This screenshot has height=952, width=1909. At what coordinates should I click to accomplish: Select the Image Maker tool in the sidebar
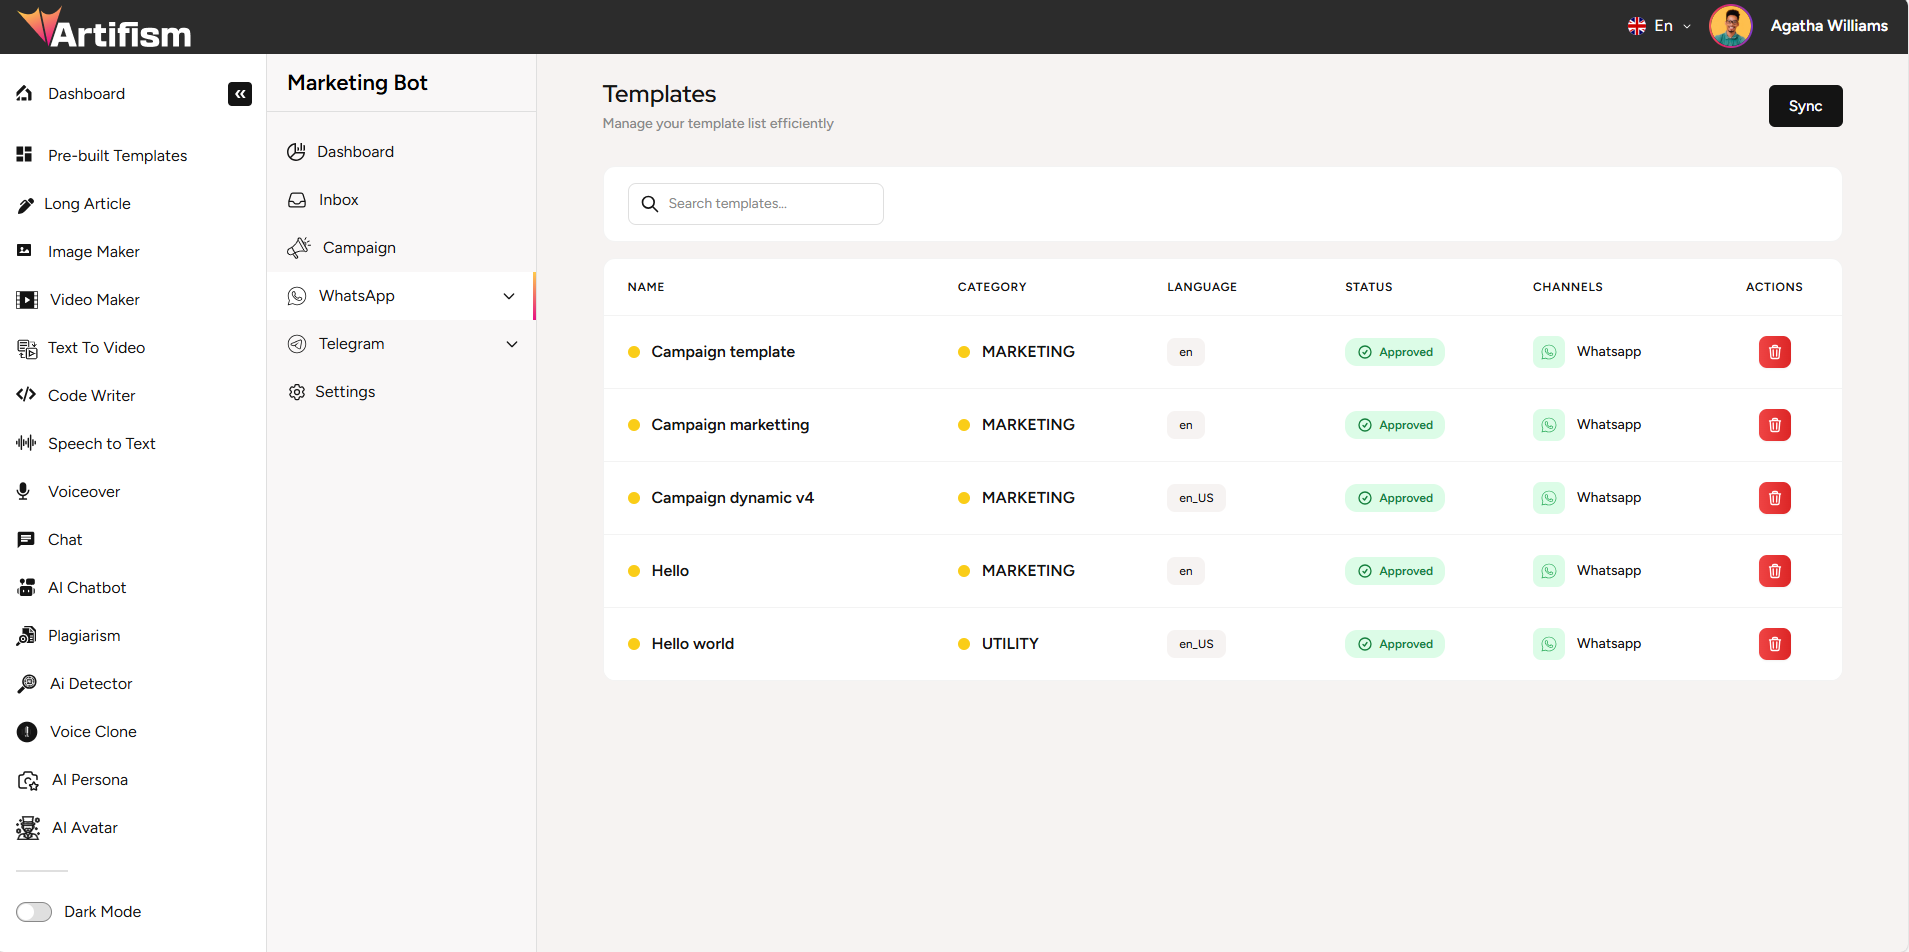[x=94, y=251]
